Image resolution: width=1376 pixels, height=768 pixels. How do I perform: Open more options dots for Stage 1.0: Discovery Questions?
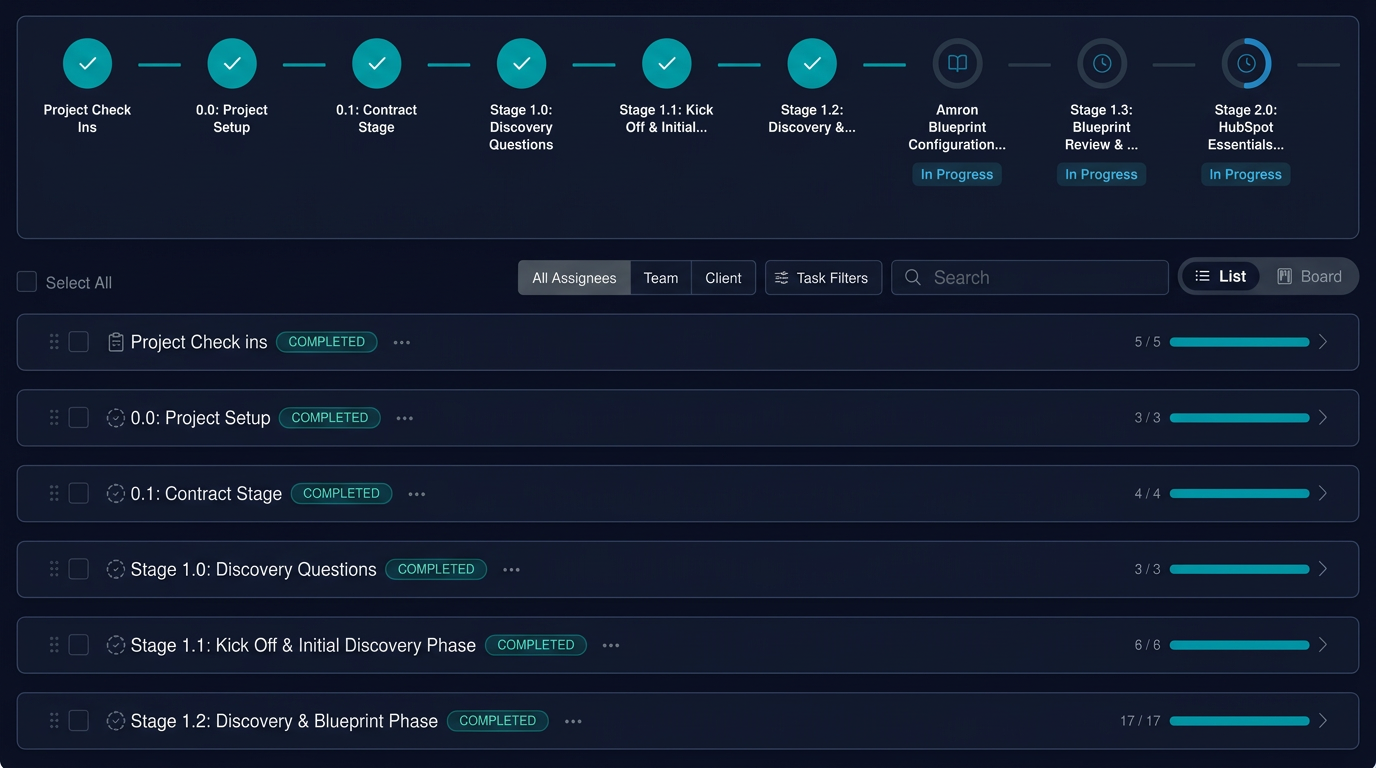pos(512,570)
